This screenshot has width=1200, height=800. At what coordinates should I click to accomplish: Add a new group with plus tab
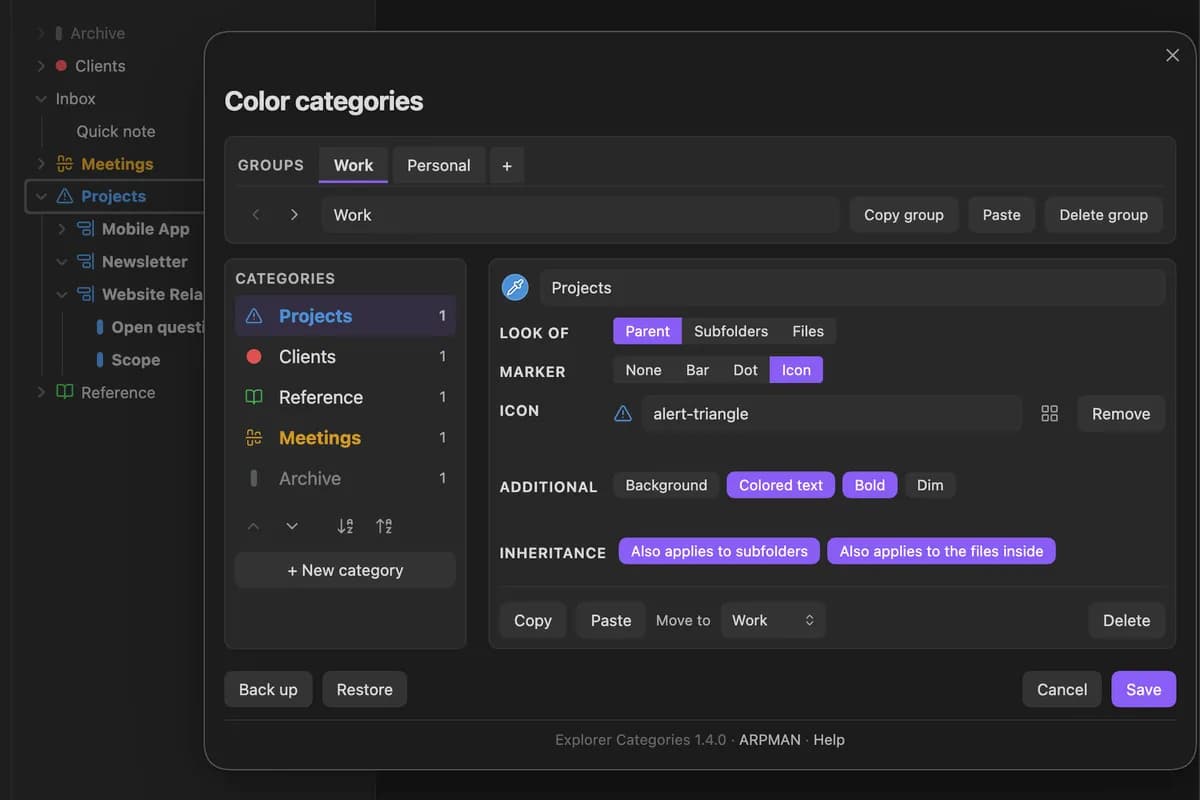(507, 166)
